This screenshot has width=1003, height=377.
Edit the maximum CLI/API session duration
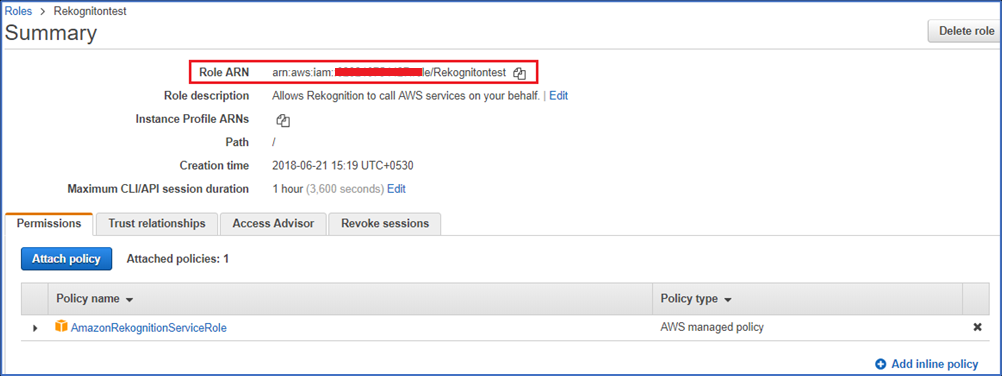[x=396, y=189]
